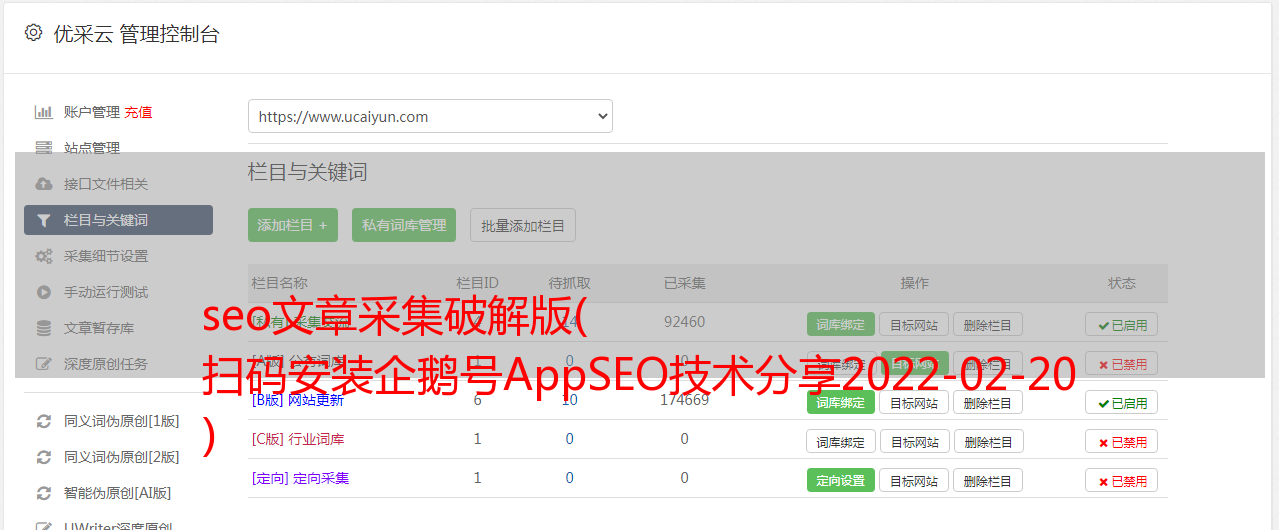Click 删除栏目 in the 92460 row
Viewport: 1279px width, 530px height.
coord(987,324)
